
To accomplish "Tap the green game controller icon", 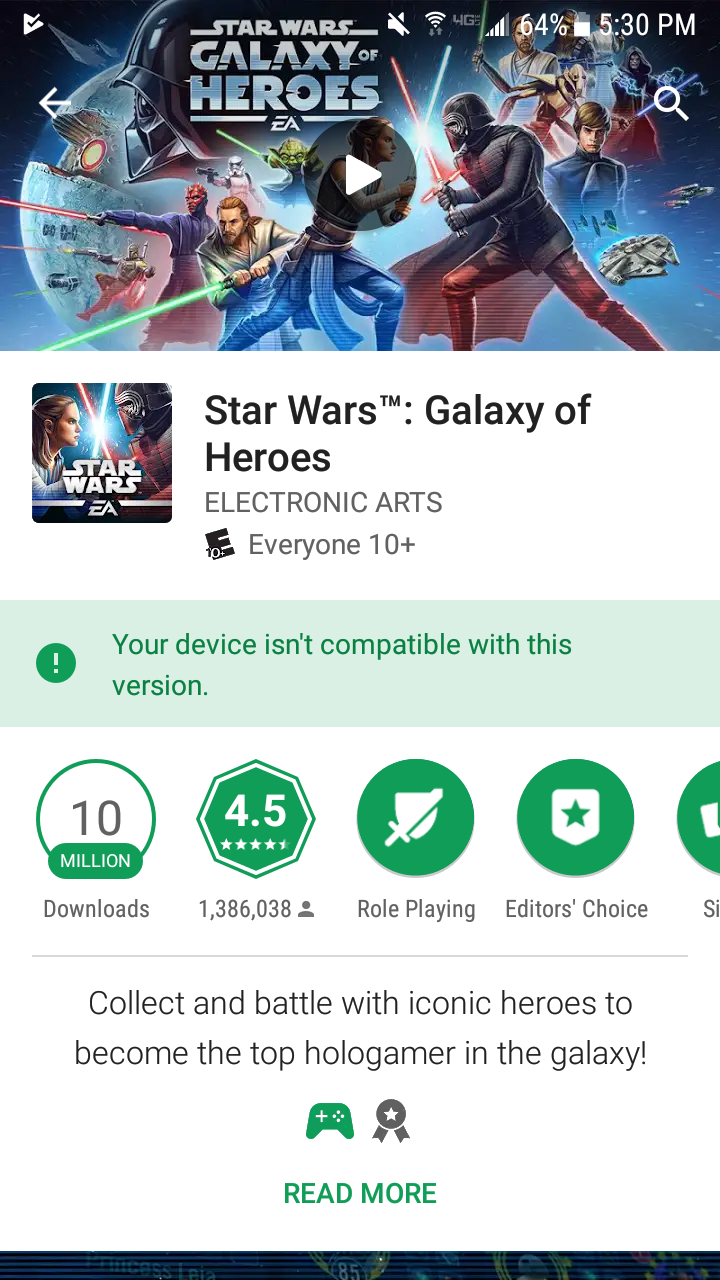I will (x=330, y=1122).
